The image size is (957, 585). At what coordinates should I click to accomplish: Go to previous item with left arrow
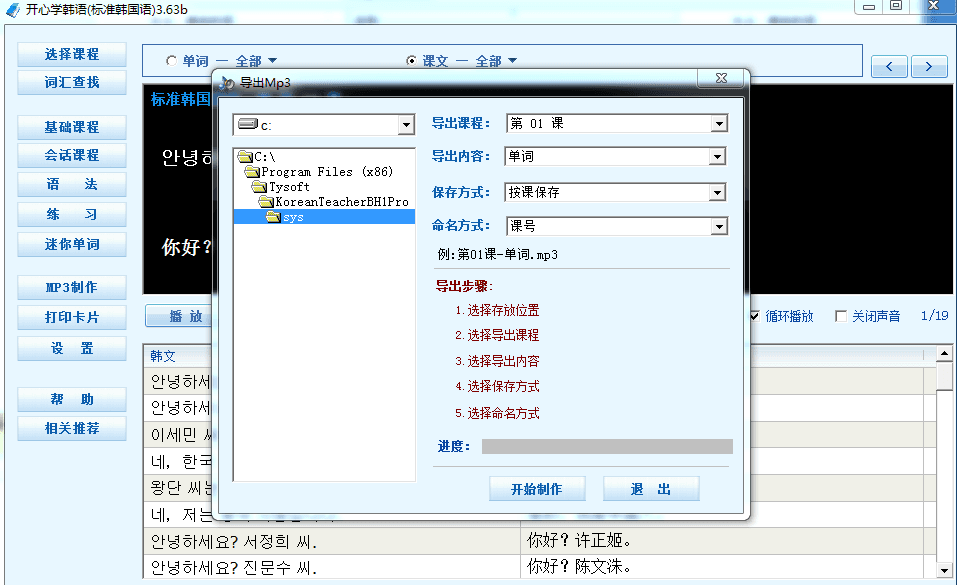(x=889, y=66)
